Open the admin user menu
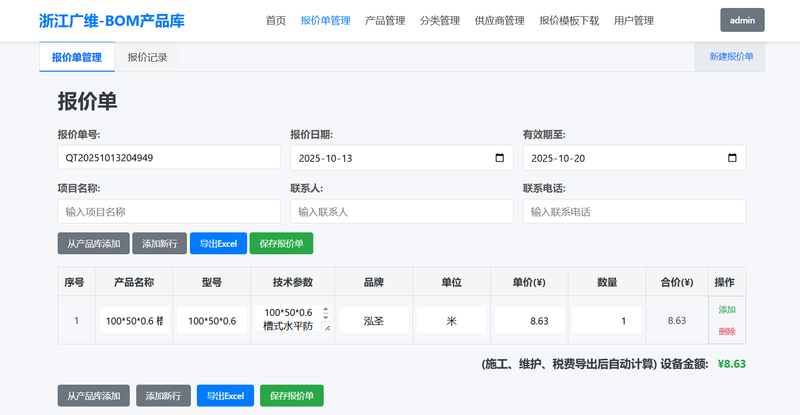The image size is (800, 415). 742,20
